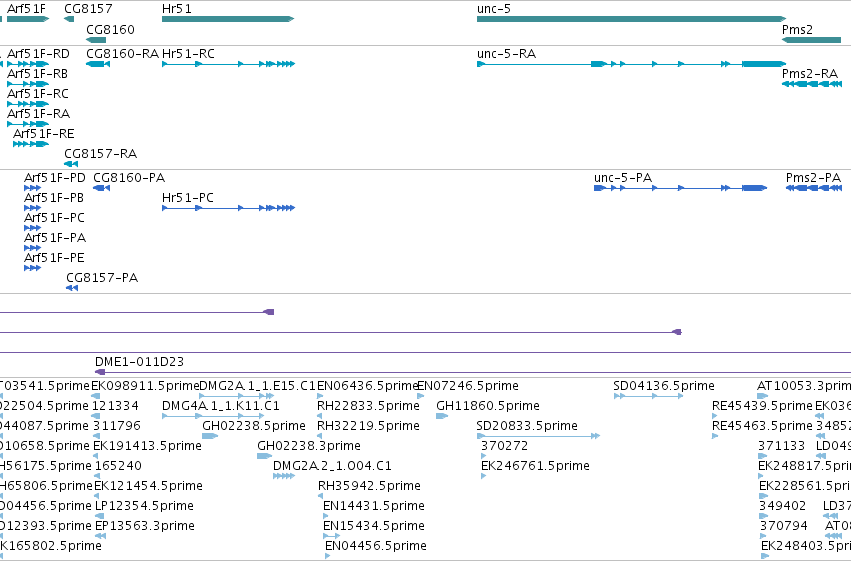Click feature label 165240
Image resolution: width=851 pixels, height=561 pixels.
tap(118, 466)
